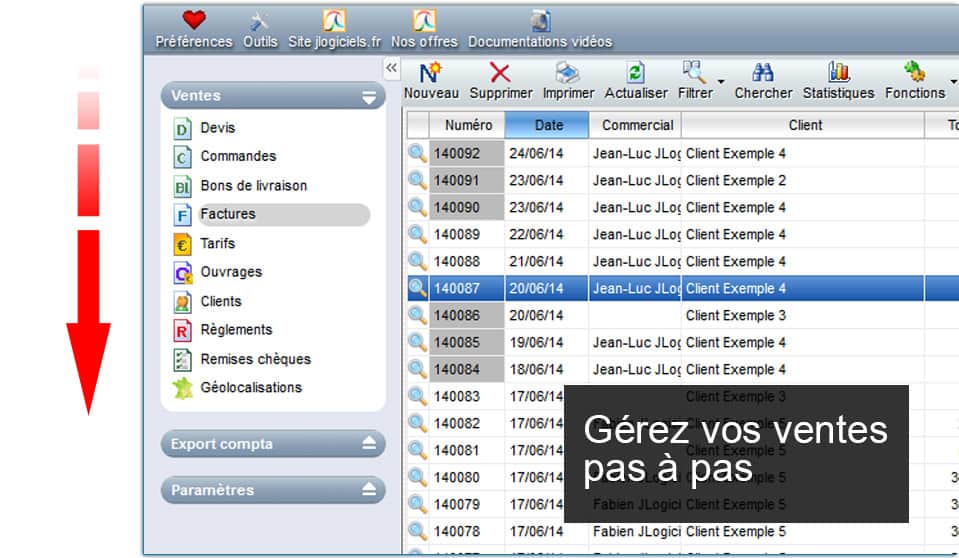Collapse the sidebar with the double chevron
Image resolution: width=959 pixels, height=558 pixels.
(x=392, y=67)
